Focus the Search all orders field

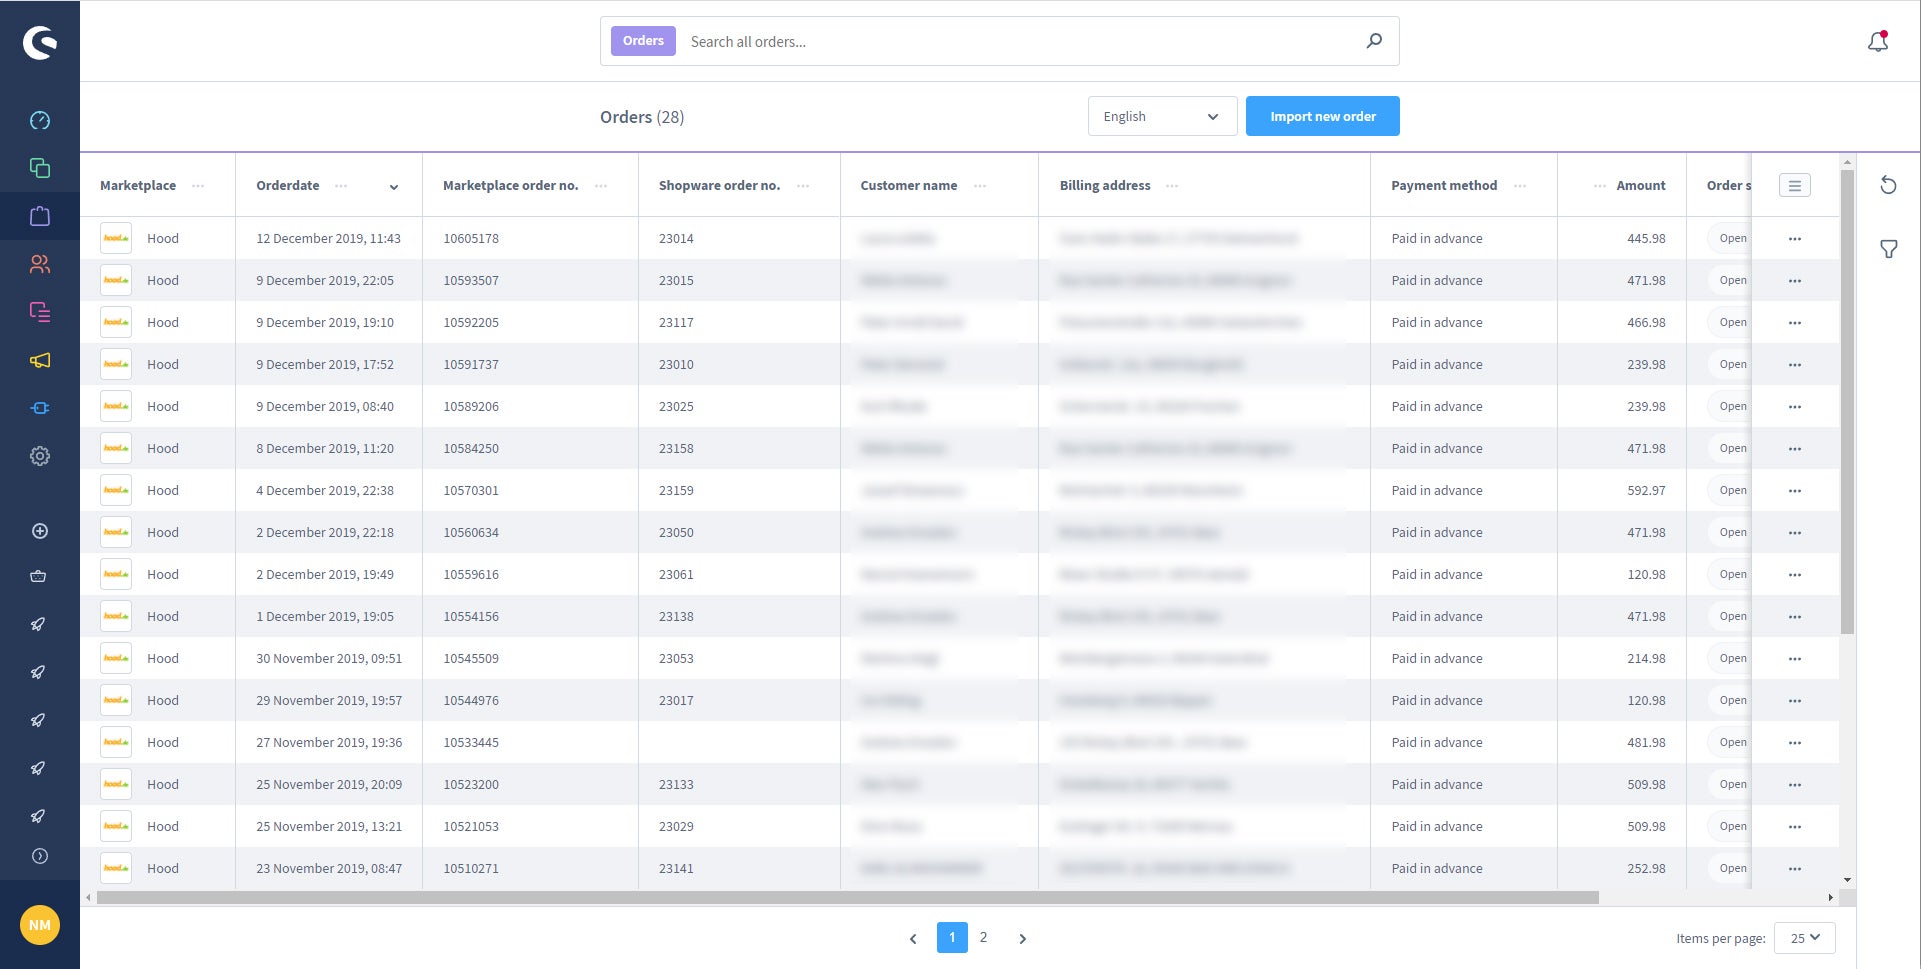coord(1020,41)
